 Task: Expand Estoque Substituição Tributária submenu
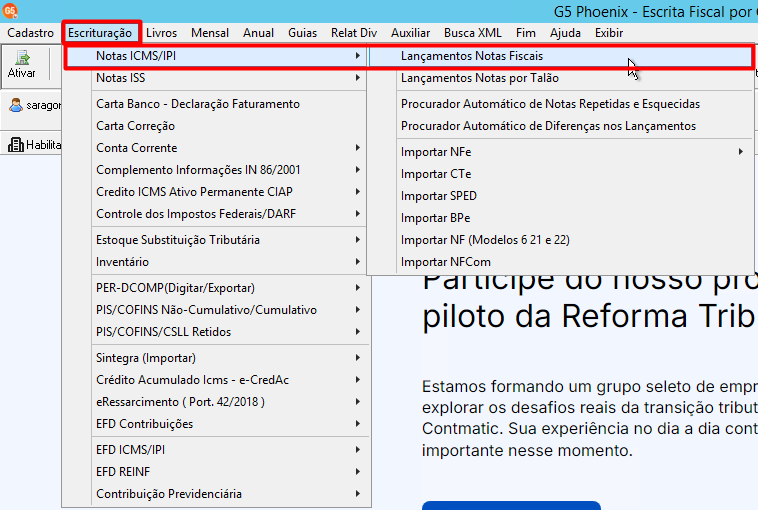[x=216, y=240]
